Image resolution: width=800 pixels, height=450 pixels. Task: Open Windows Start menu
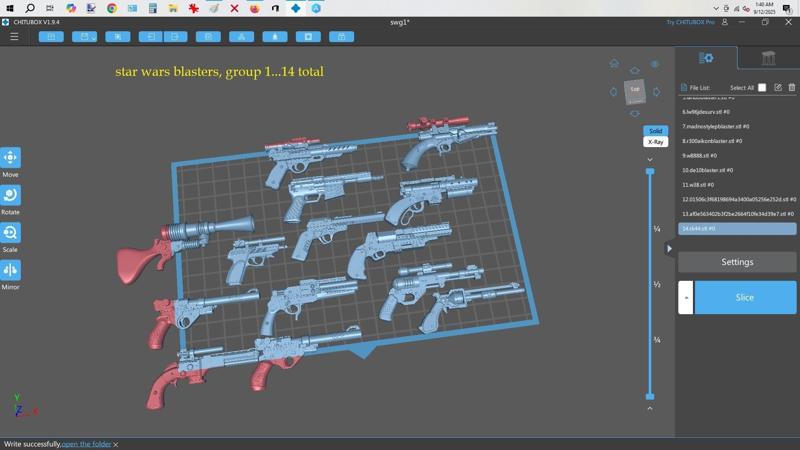pos(10,8)
